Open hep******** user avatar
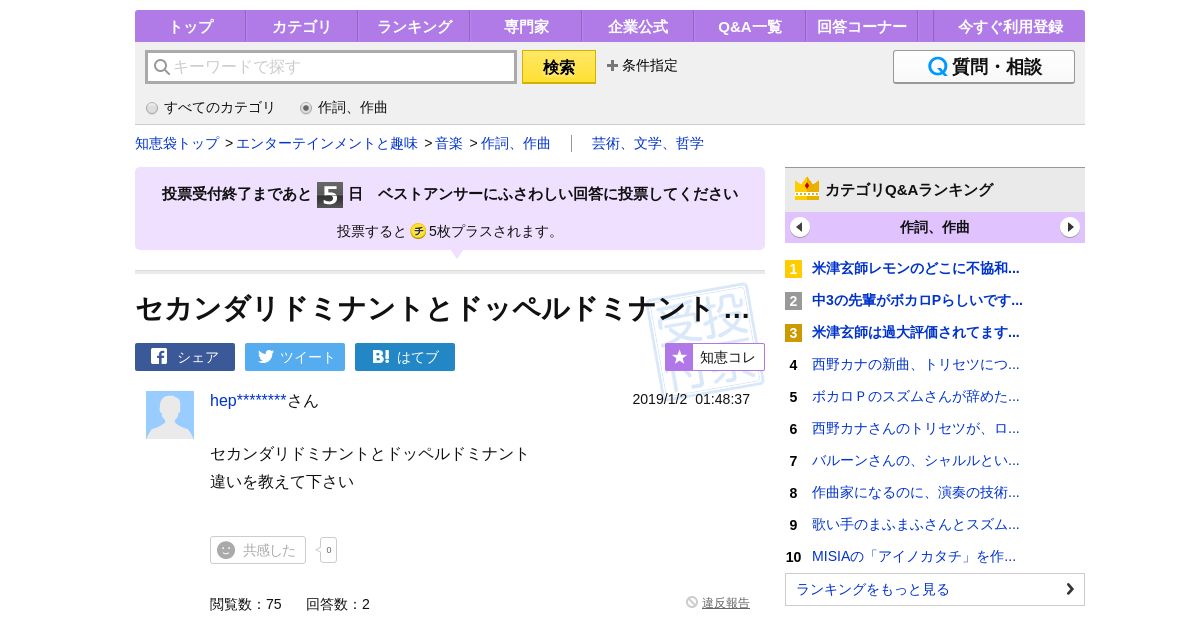The height and width of the screenshot is (630, 1200). point(170,415)
